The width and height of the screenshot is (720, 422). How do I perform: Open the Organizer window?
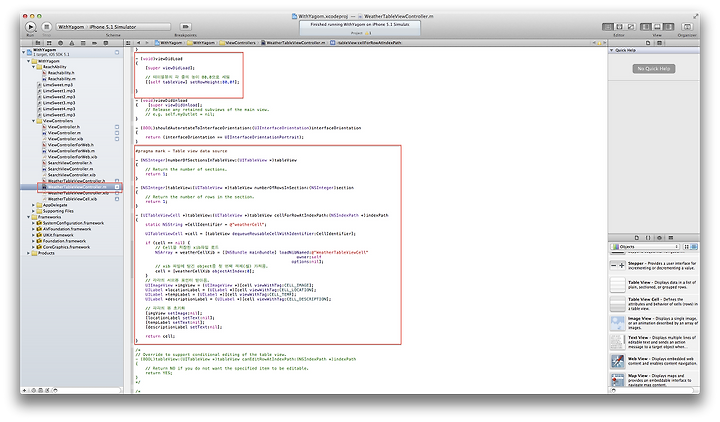(x=687, y=27)
